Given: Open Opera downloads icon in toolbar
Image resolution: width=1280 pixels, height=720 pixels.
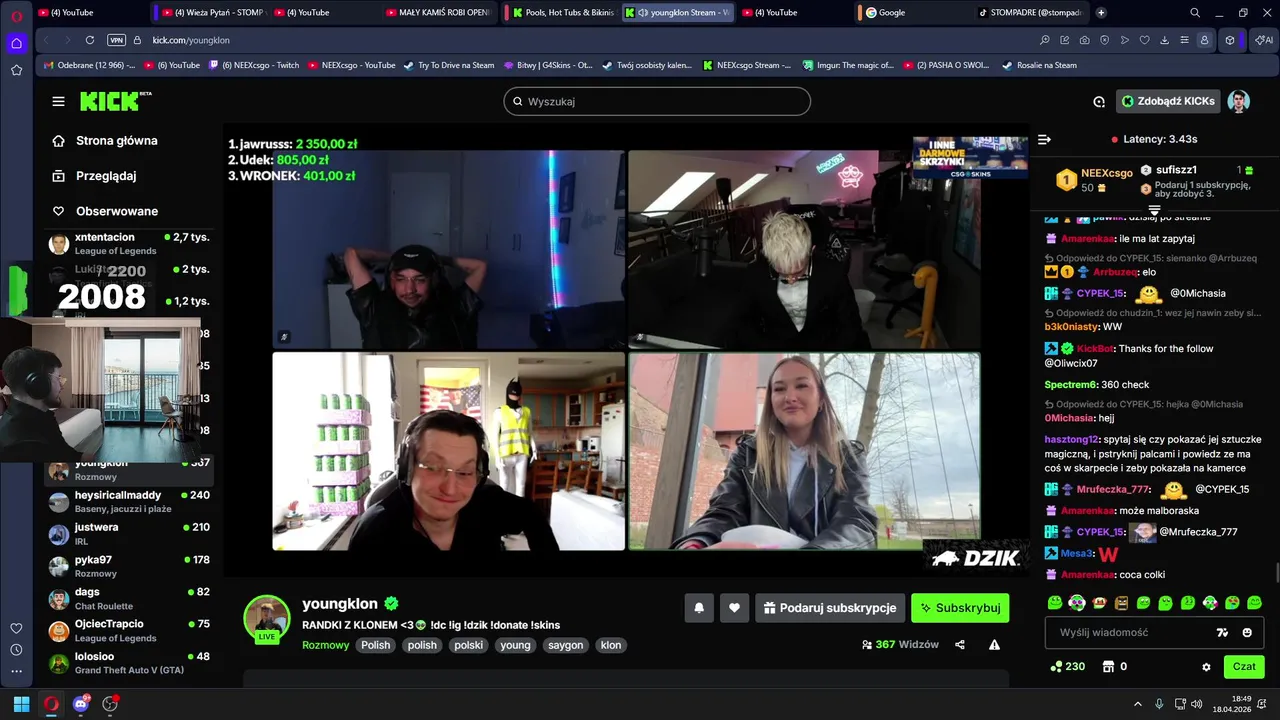Looking at the screenshot, I should 1164,40.
